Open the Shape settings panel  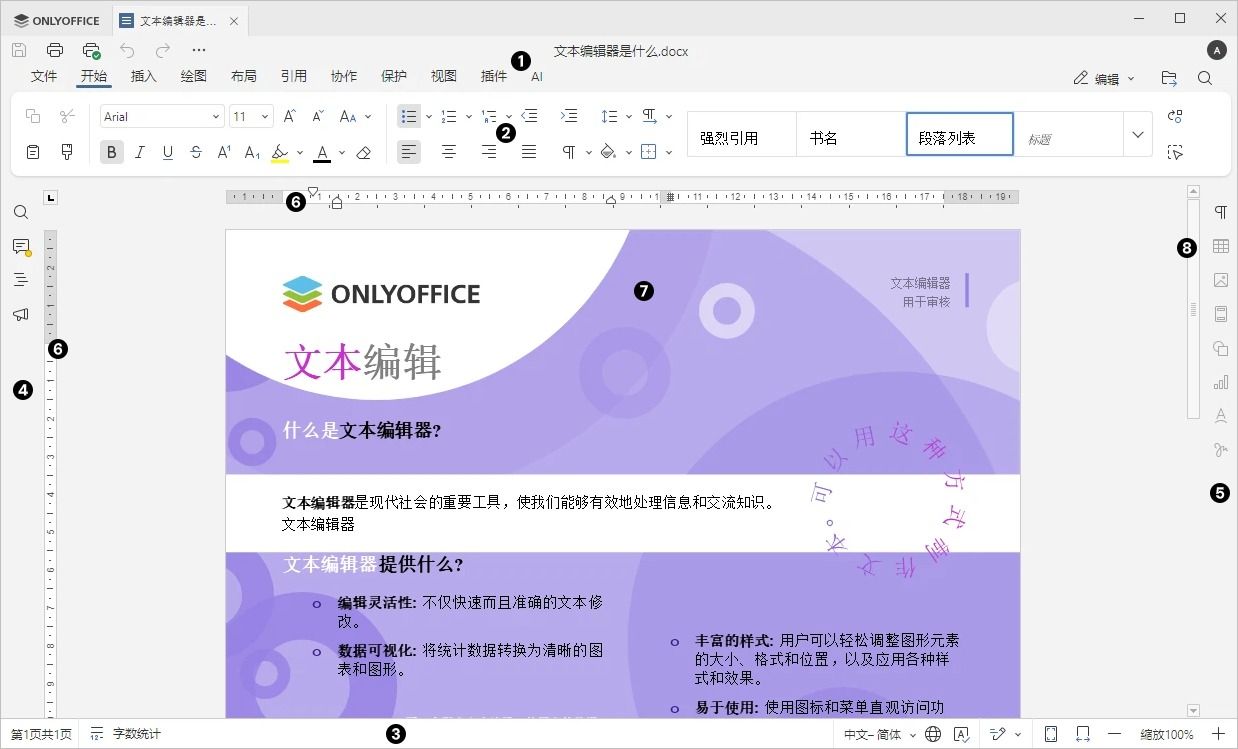[x=1220, y=348]
